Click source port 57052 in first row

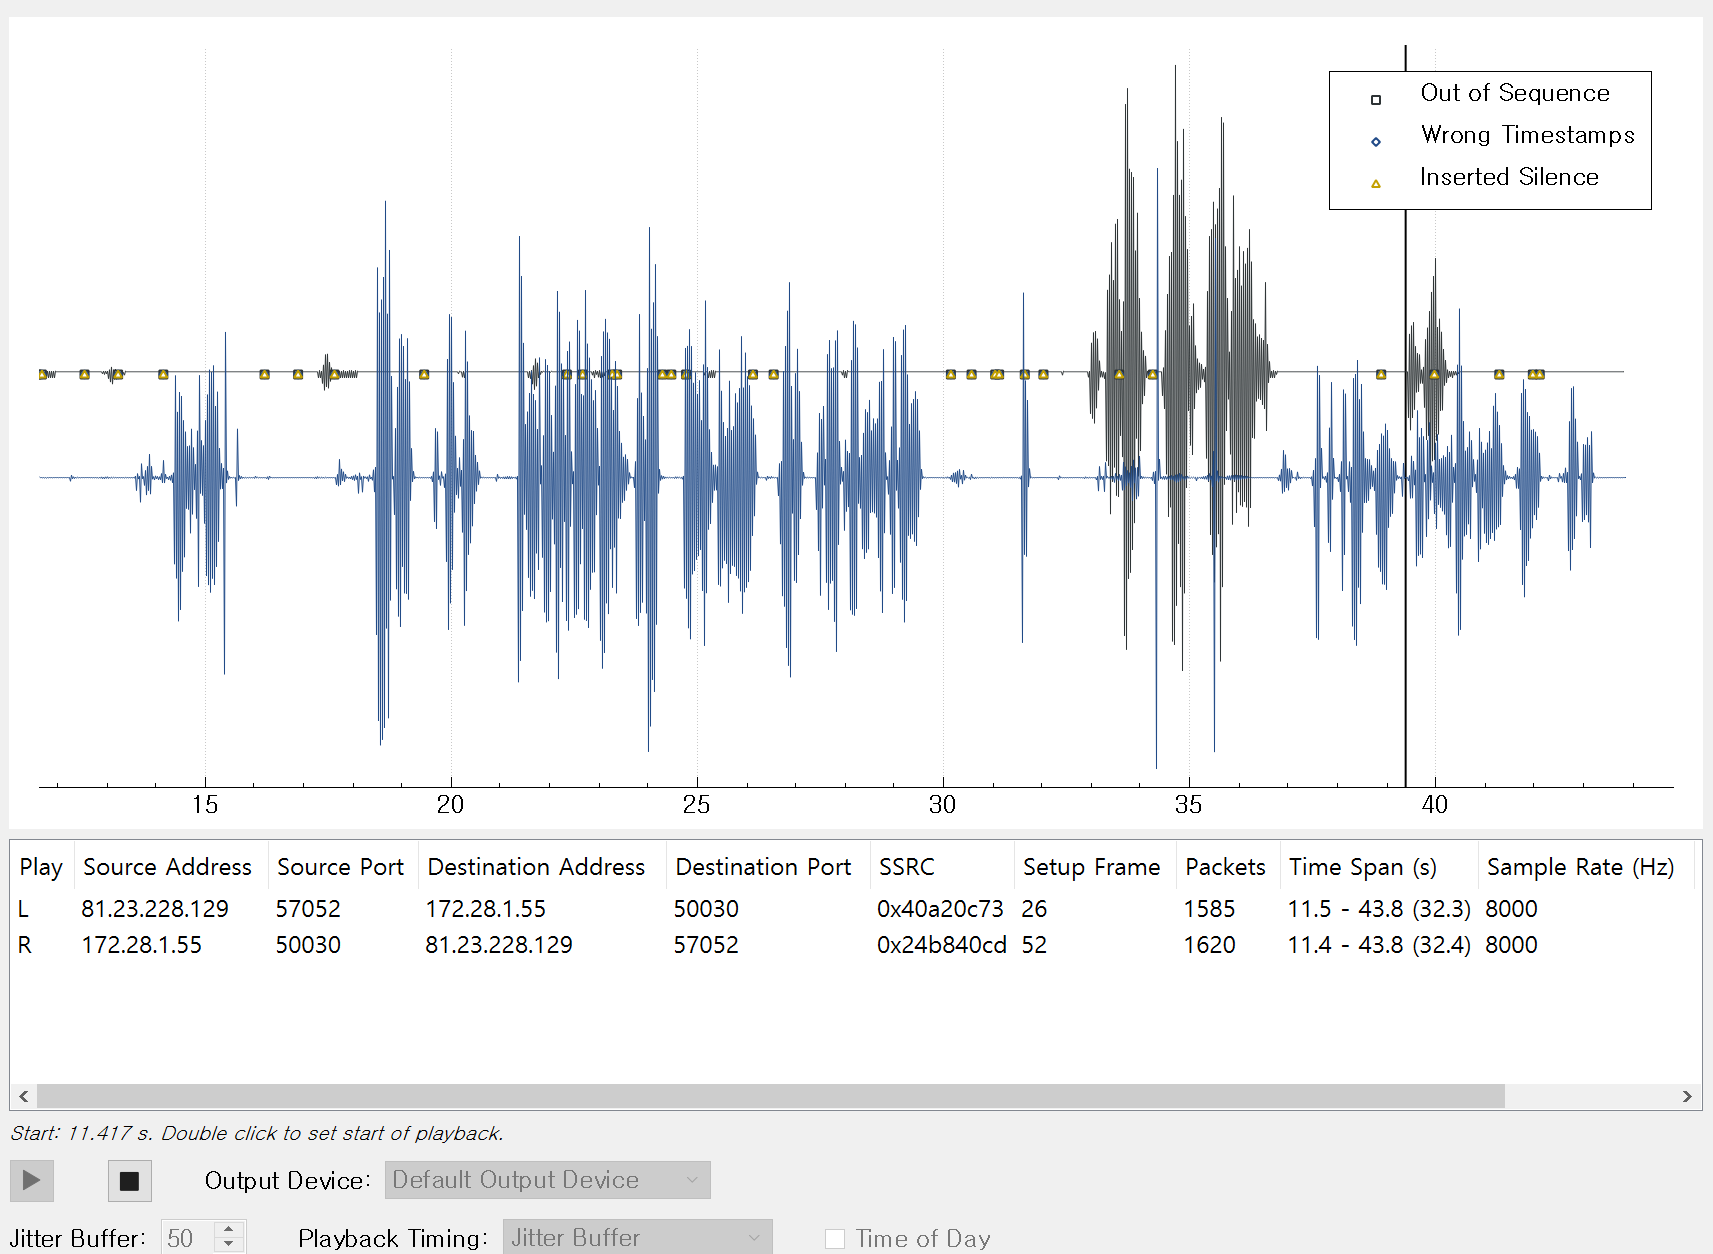click(x=308, y=909)
